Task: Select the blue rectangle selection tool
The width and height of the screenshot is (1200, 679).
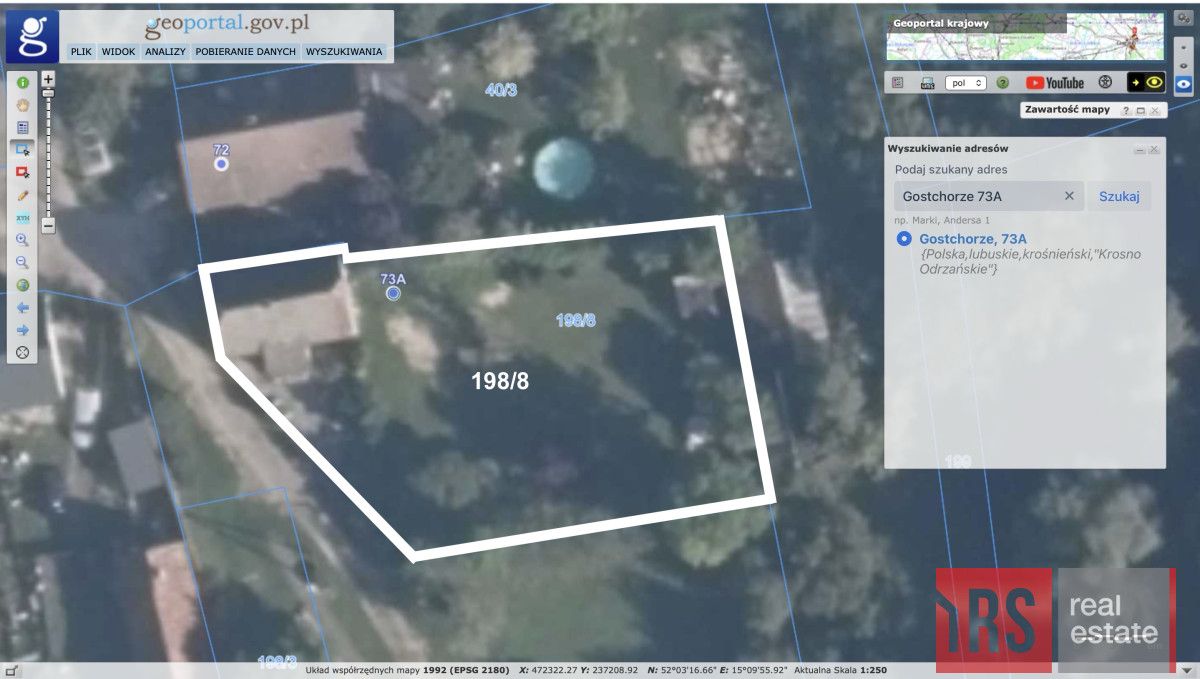Action: (x=22, y=150)
